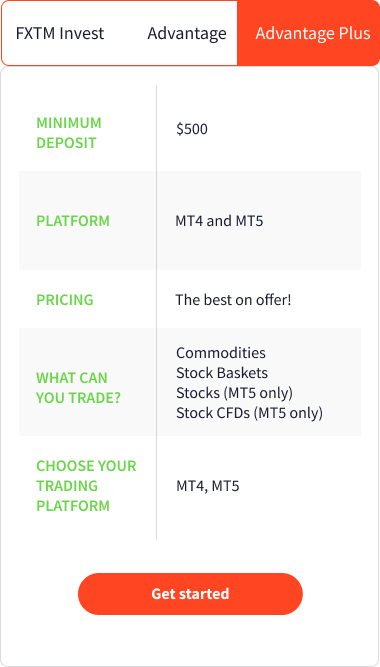Click 'The best on offer!' text
The image size is (380, 667).
pos(233,299)
